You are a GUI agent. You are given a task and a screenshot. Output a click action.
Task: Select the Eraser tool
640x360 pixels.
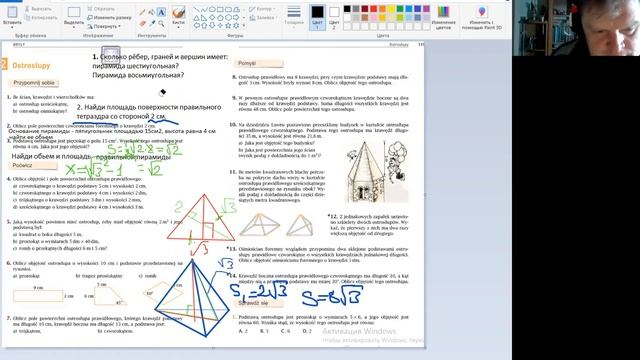tap(142, 23)
